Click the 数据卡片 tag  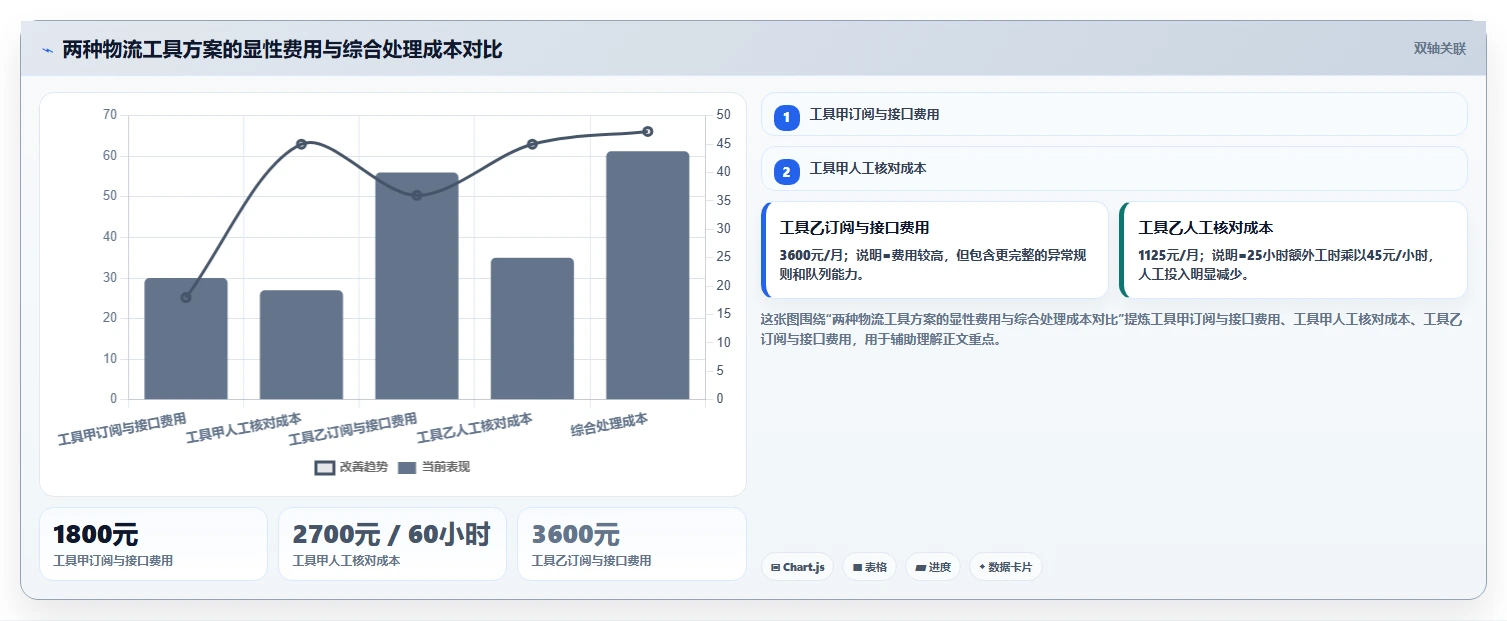(x=1006, y=567)
